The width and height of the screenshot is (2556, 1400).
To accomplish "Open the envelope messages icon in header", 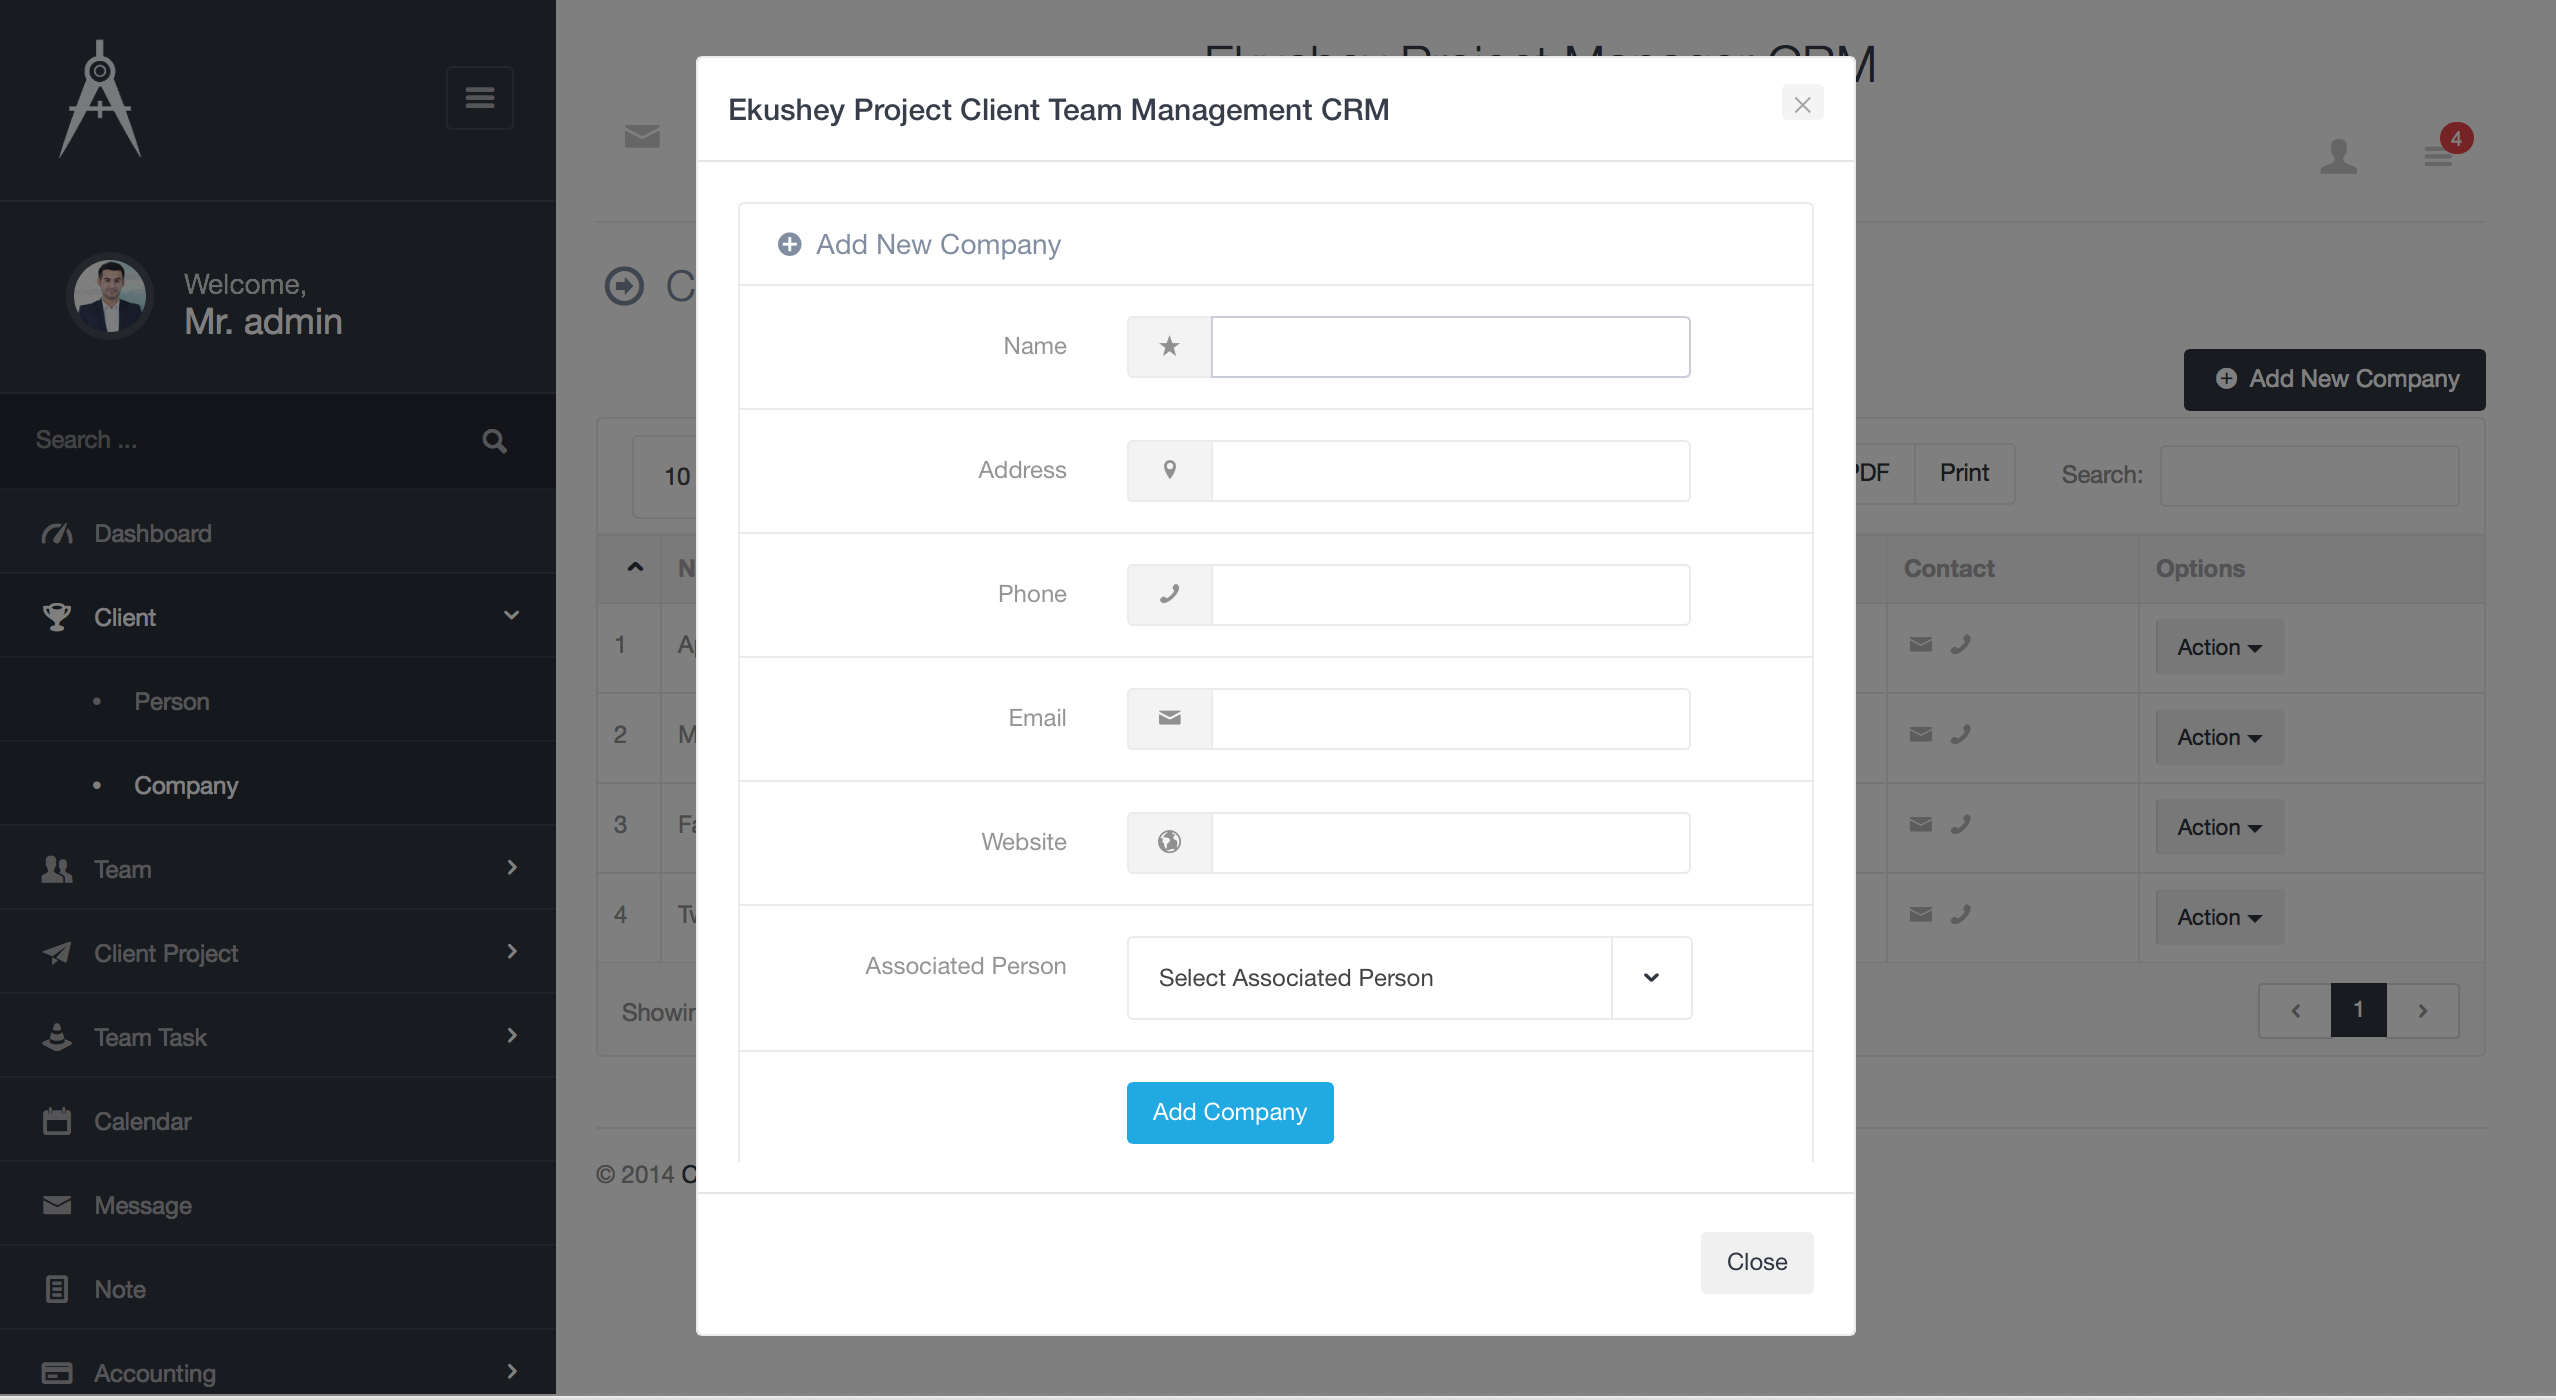I will [641, 137].
